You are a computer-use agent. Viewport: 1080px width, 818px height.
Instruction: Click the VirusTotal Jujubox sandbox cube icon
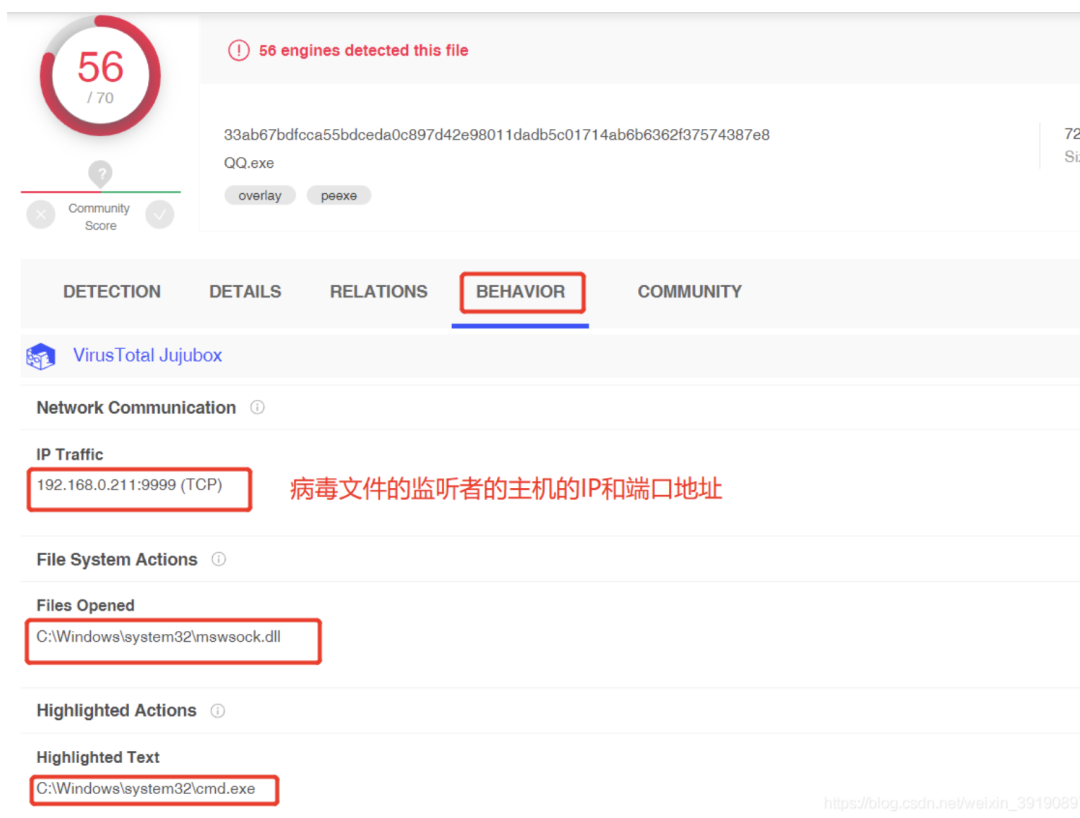41,356
